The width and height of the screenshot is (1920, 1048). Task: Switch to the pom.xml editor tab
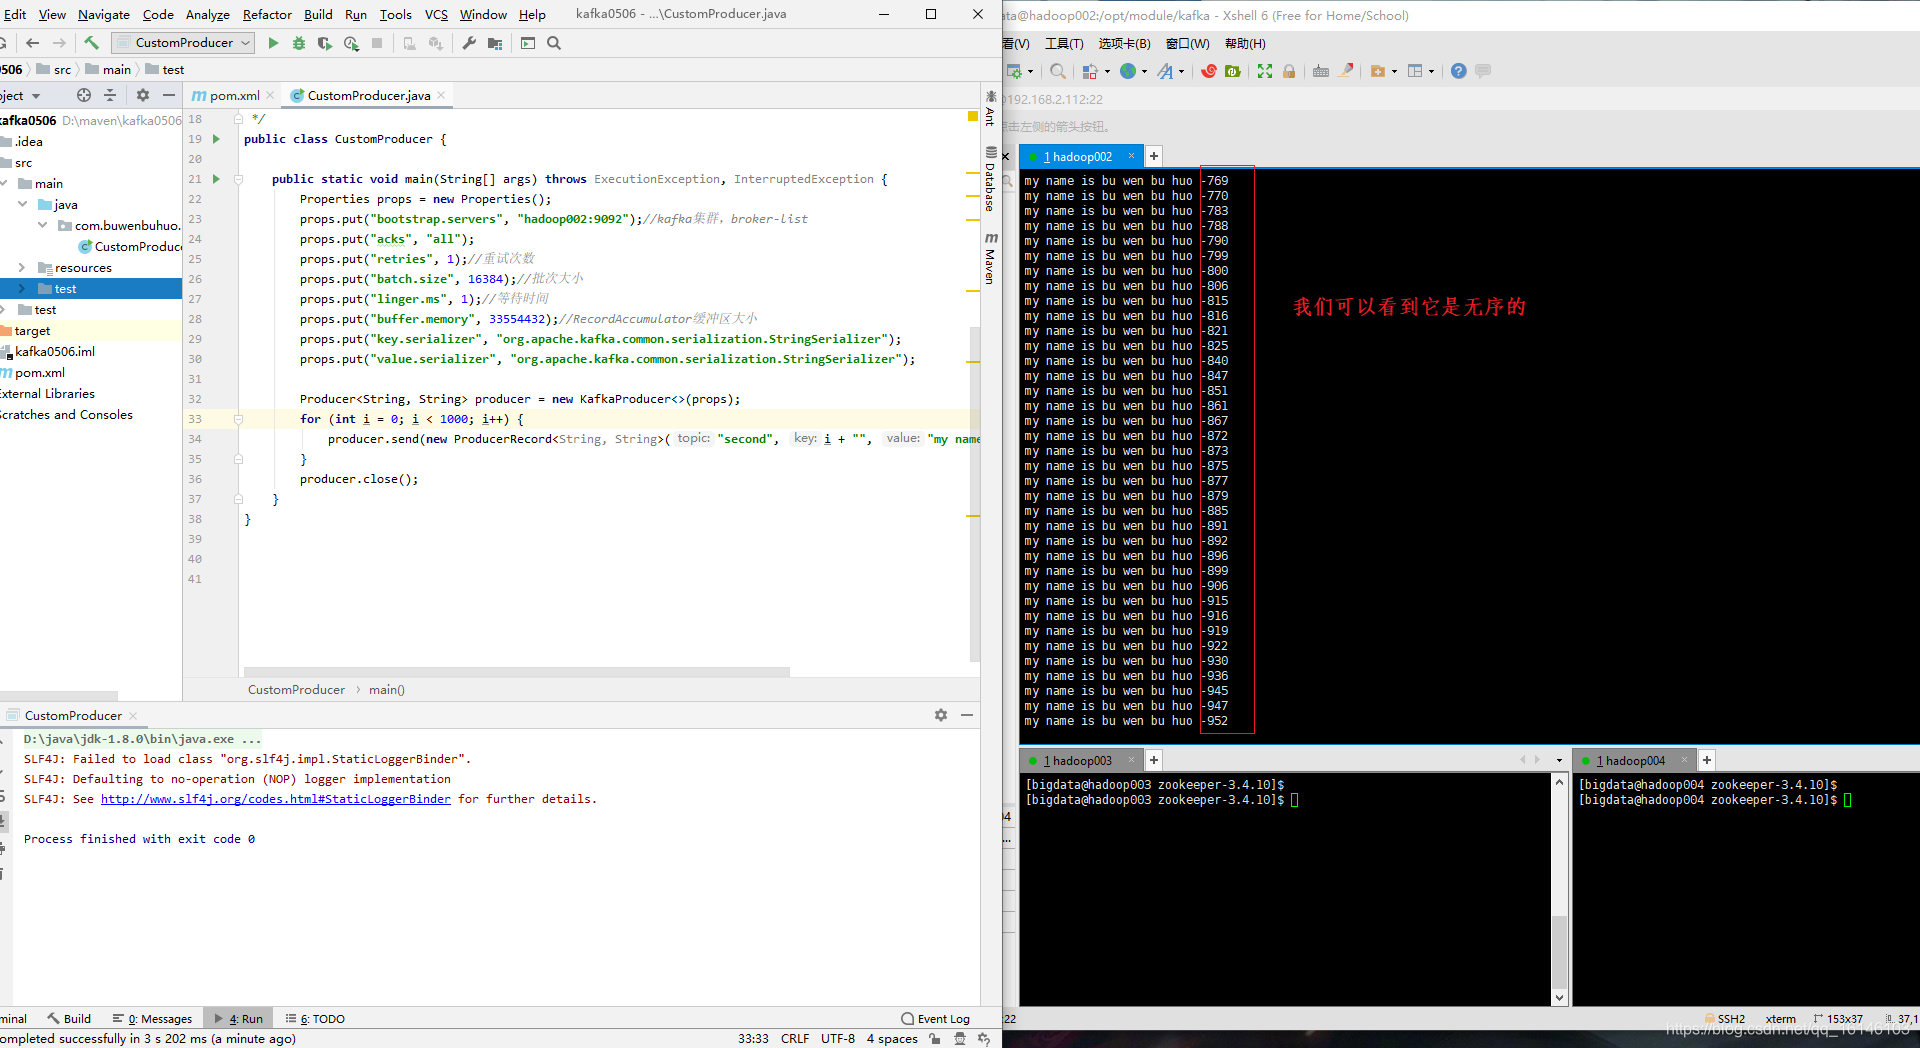(x=234, y=95)
